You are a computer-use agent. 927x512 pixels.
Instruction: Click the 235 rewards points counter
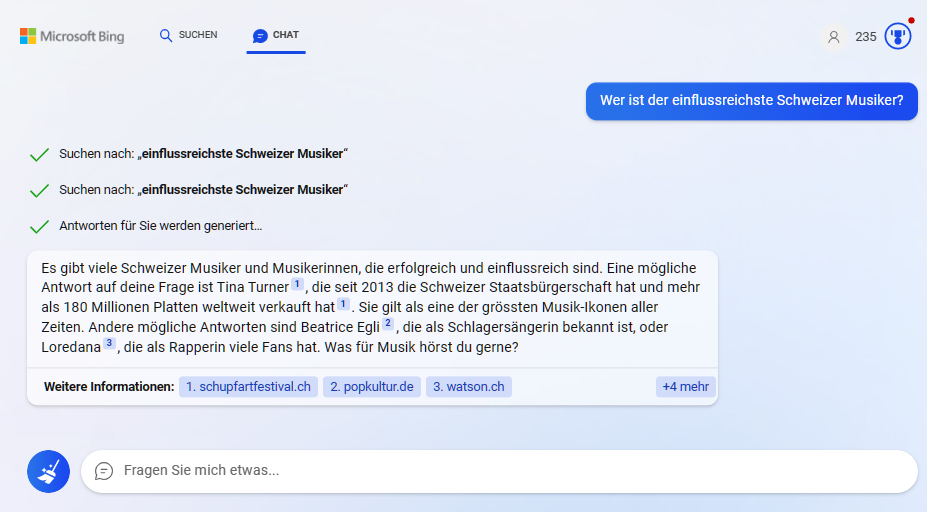point(866,37)
